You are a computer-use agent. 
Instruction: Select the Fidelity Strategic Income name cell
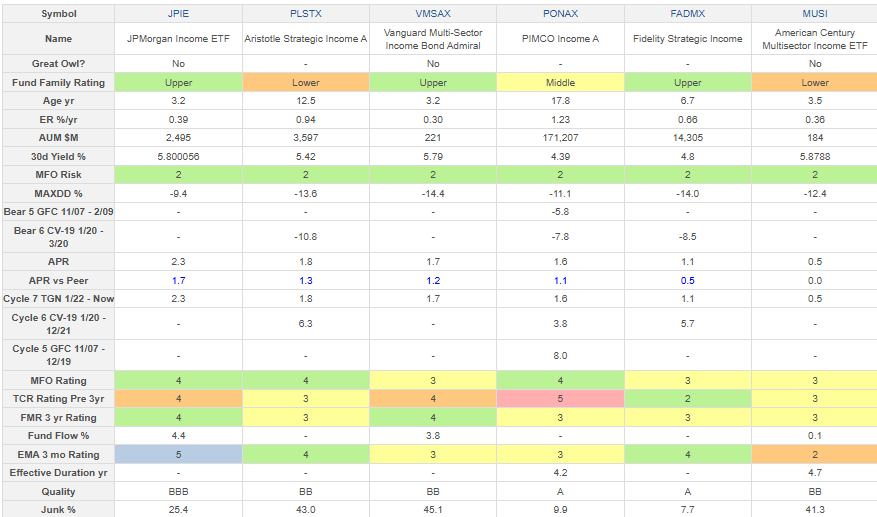(x=687, y=39)
